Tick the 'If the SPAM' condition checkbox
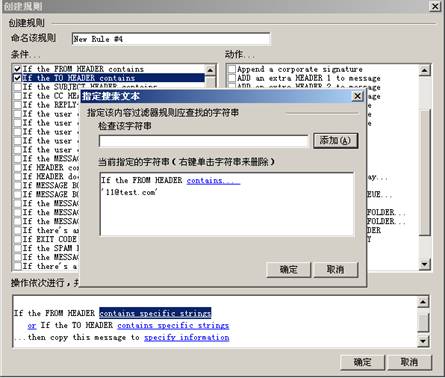This screenshot has height=378, width=445. click(x=17, y=248)
